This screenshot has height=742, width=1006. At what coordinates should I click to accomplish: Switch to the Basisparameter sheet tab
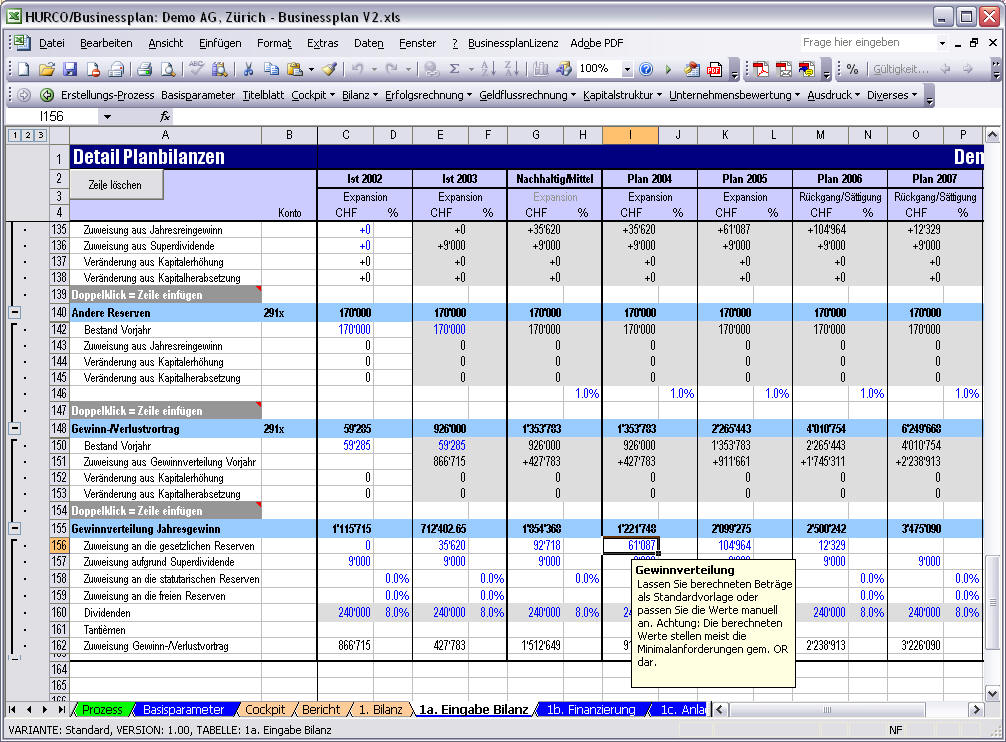point(183,709)
